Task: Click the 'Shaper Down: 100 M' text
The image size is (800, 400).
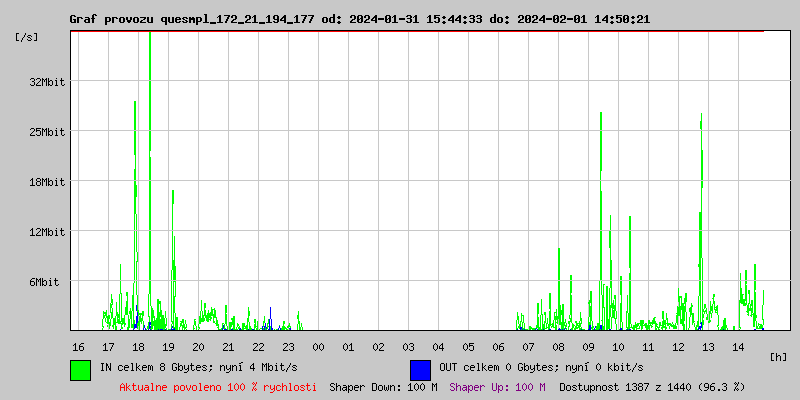Action: click(383, 386)
